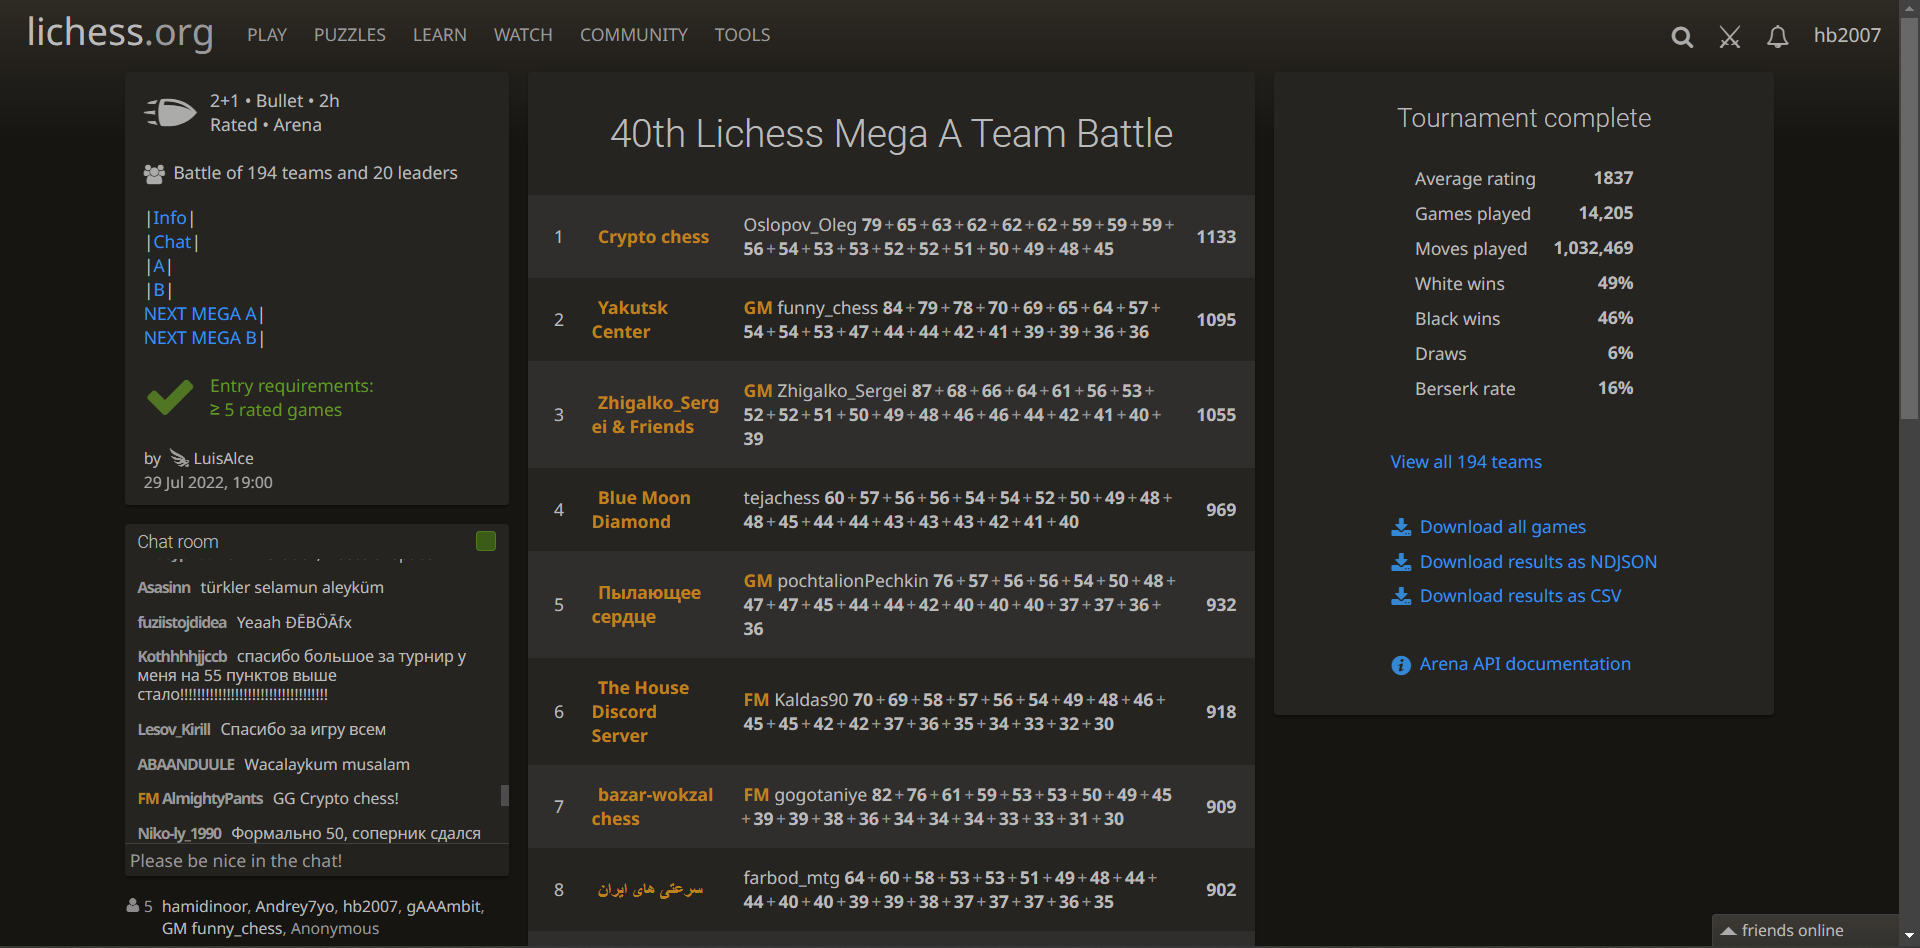Click the teams group icon
The width and height of the screenshot is (1920, 948).
pos(154,174)
